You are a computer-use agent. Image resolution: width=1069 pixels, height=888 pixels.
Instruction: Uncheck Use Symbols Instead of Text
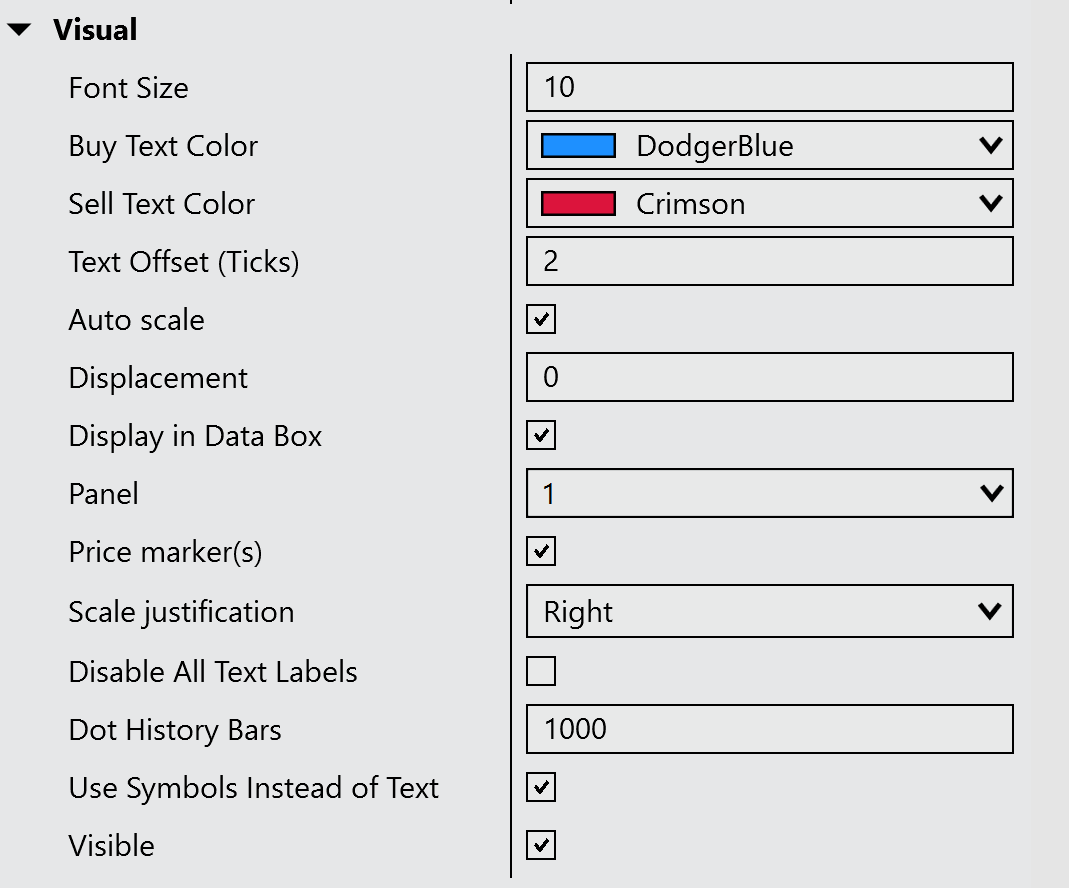[541, 787]
